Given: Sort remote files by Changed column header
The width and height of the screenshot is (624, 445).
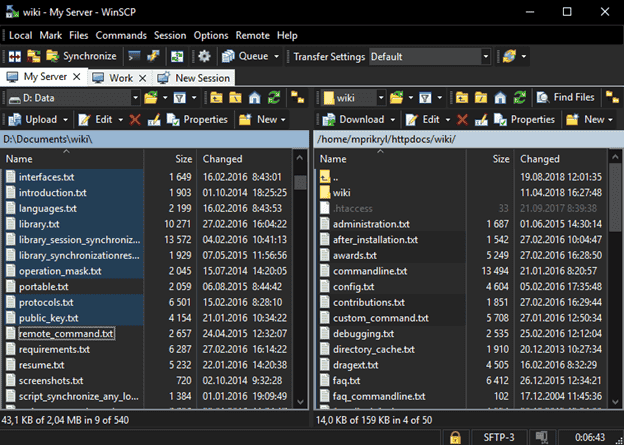Looking at the screenshot, I should click(x=540, y=158).
